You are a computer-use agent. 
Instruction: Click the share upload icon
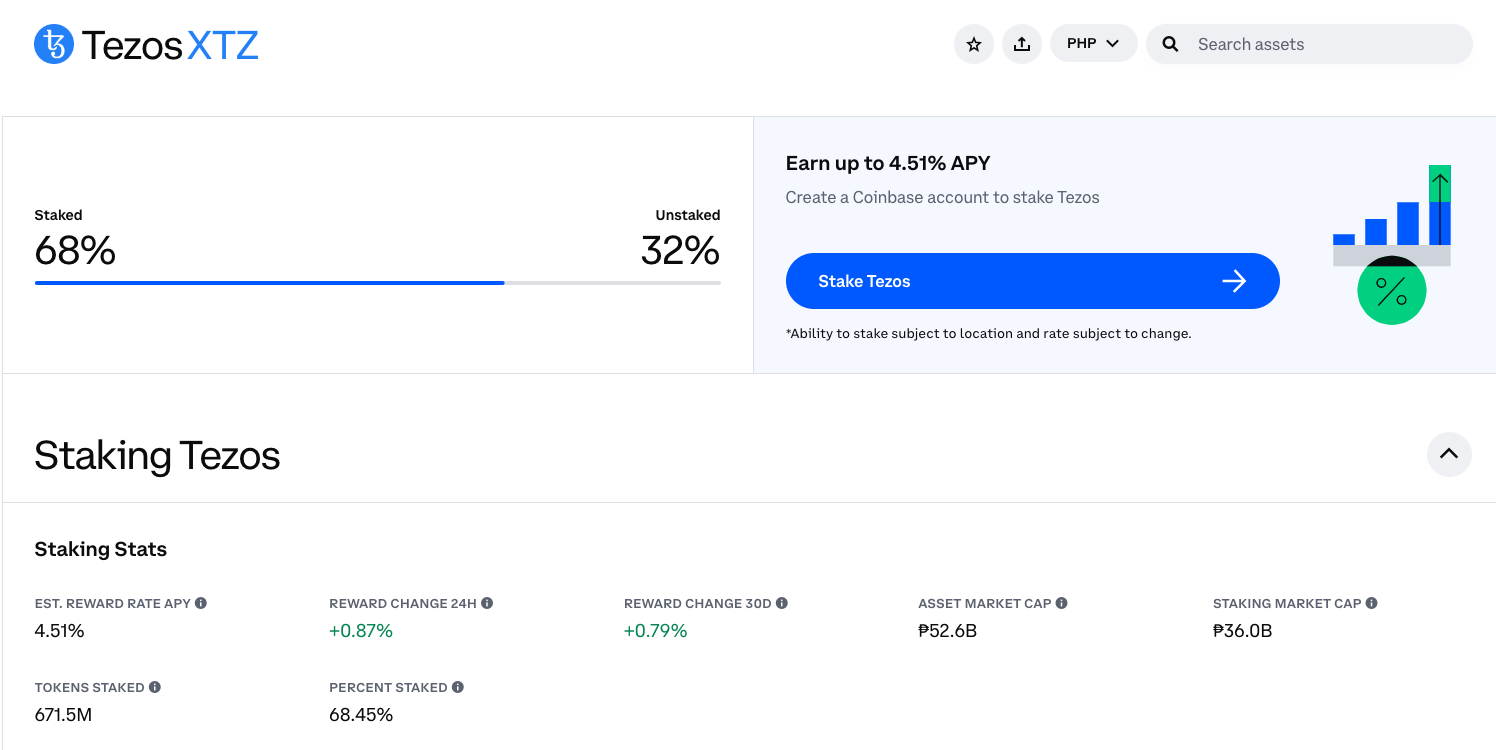point(1021,44)
